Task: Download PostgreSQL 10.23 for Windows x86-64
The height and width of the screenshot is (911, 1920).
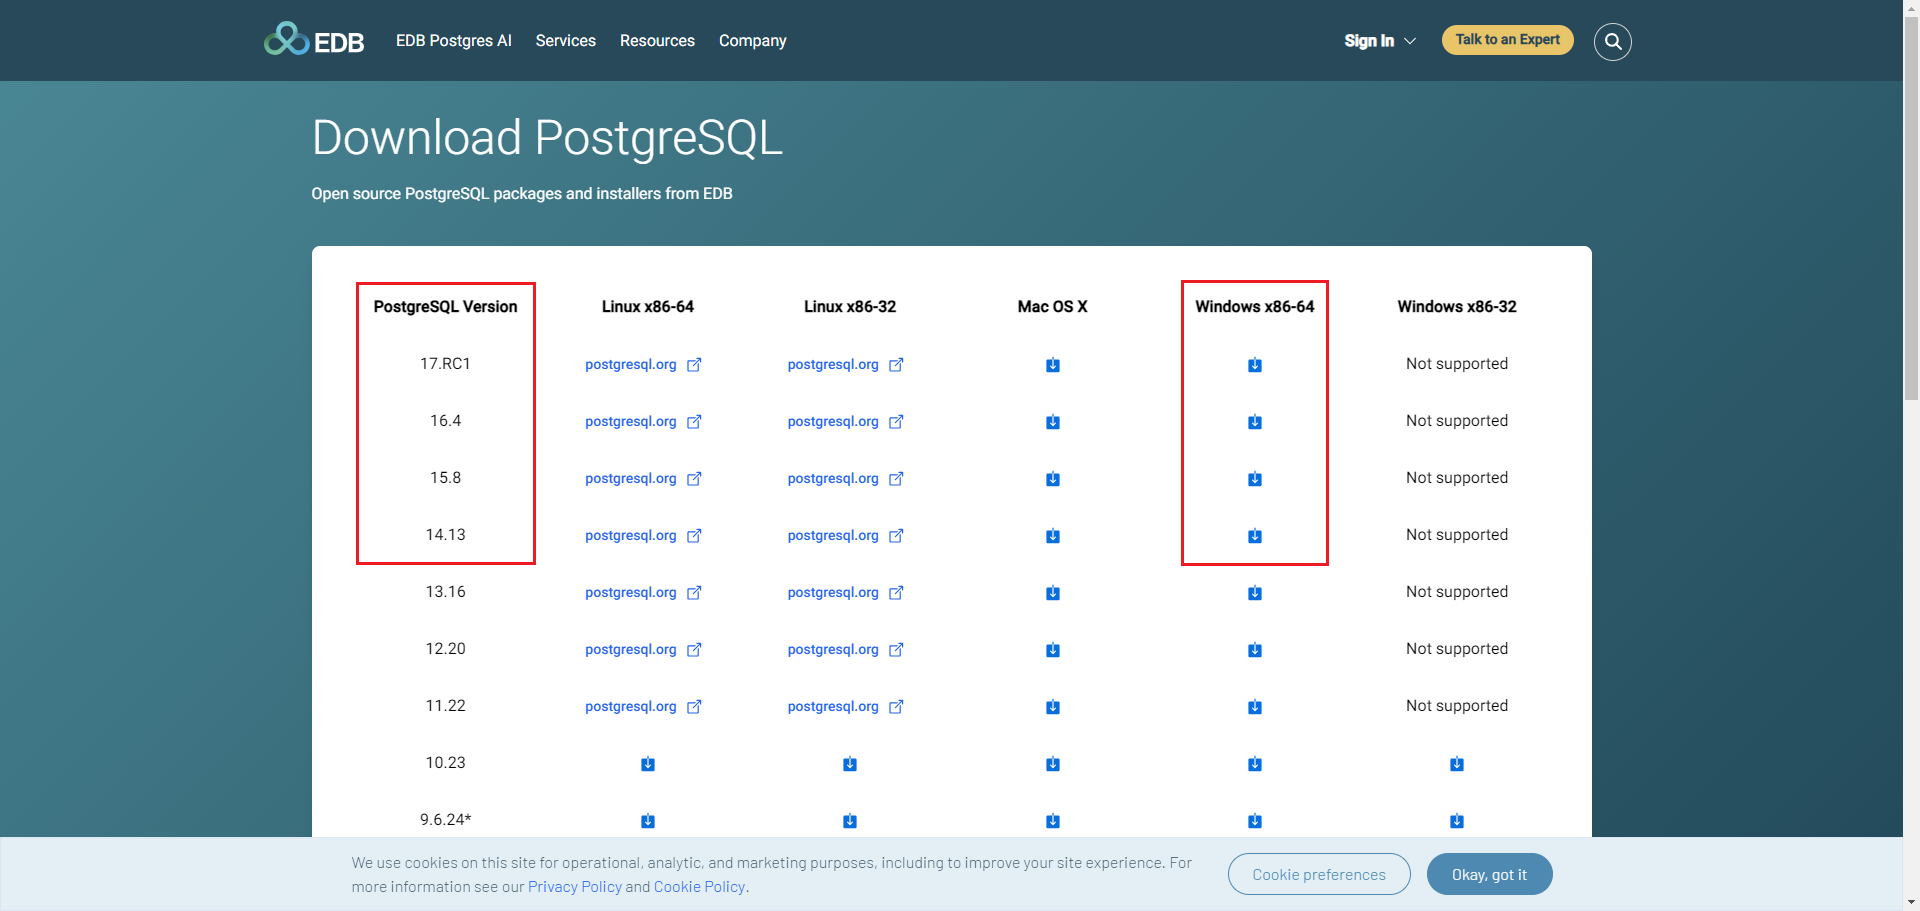Action: (1255, 764)
